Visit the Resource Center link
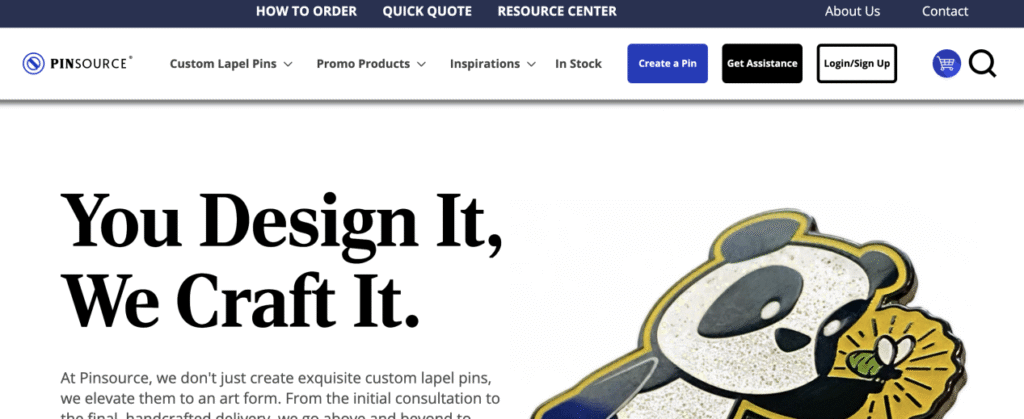 (557, 11)
